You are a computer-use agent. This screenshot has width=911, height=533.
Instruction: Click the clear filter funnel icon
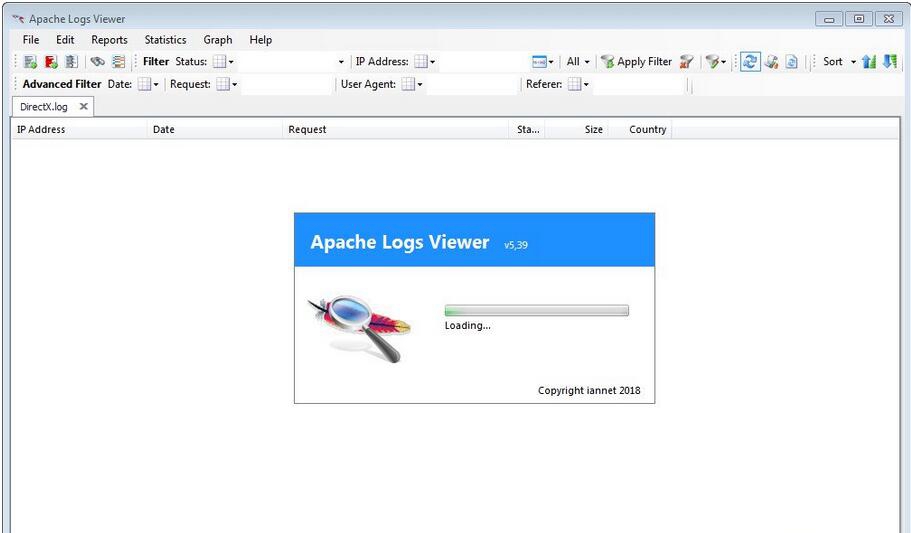pos(687,62)
